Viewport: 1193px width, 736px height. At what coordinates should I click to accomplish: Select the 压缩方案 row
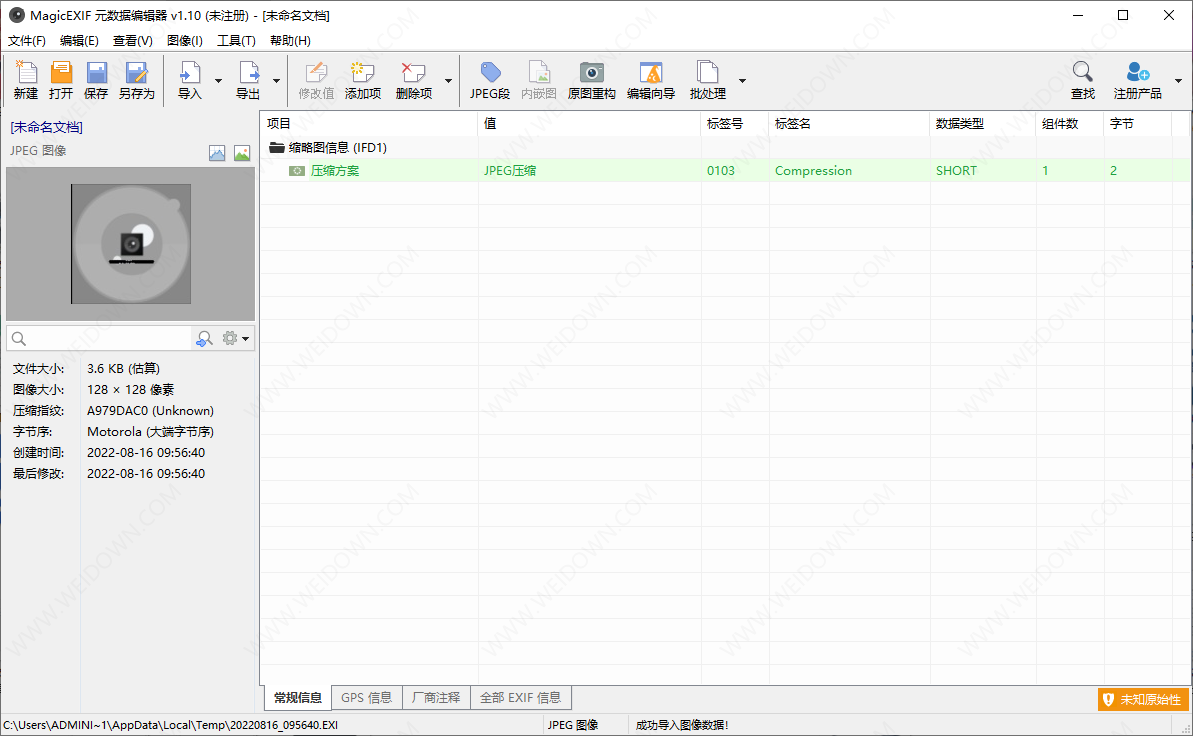click(725, 170)
